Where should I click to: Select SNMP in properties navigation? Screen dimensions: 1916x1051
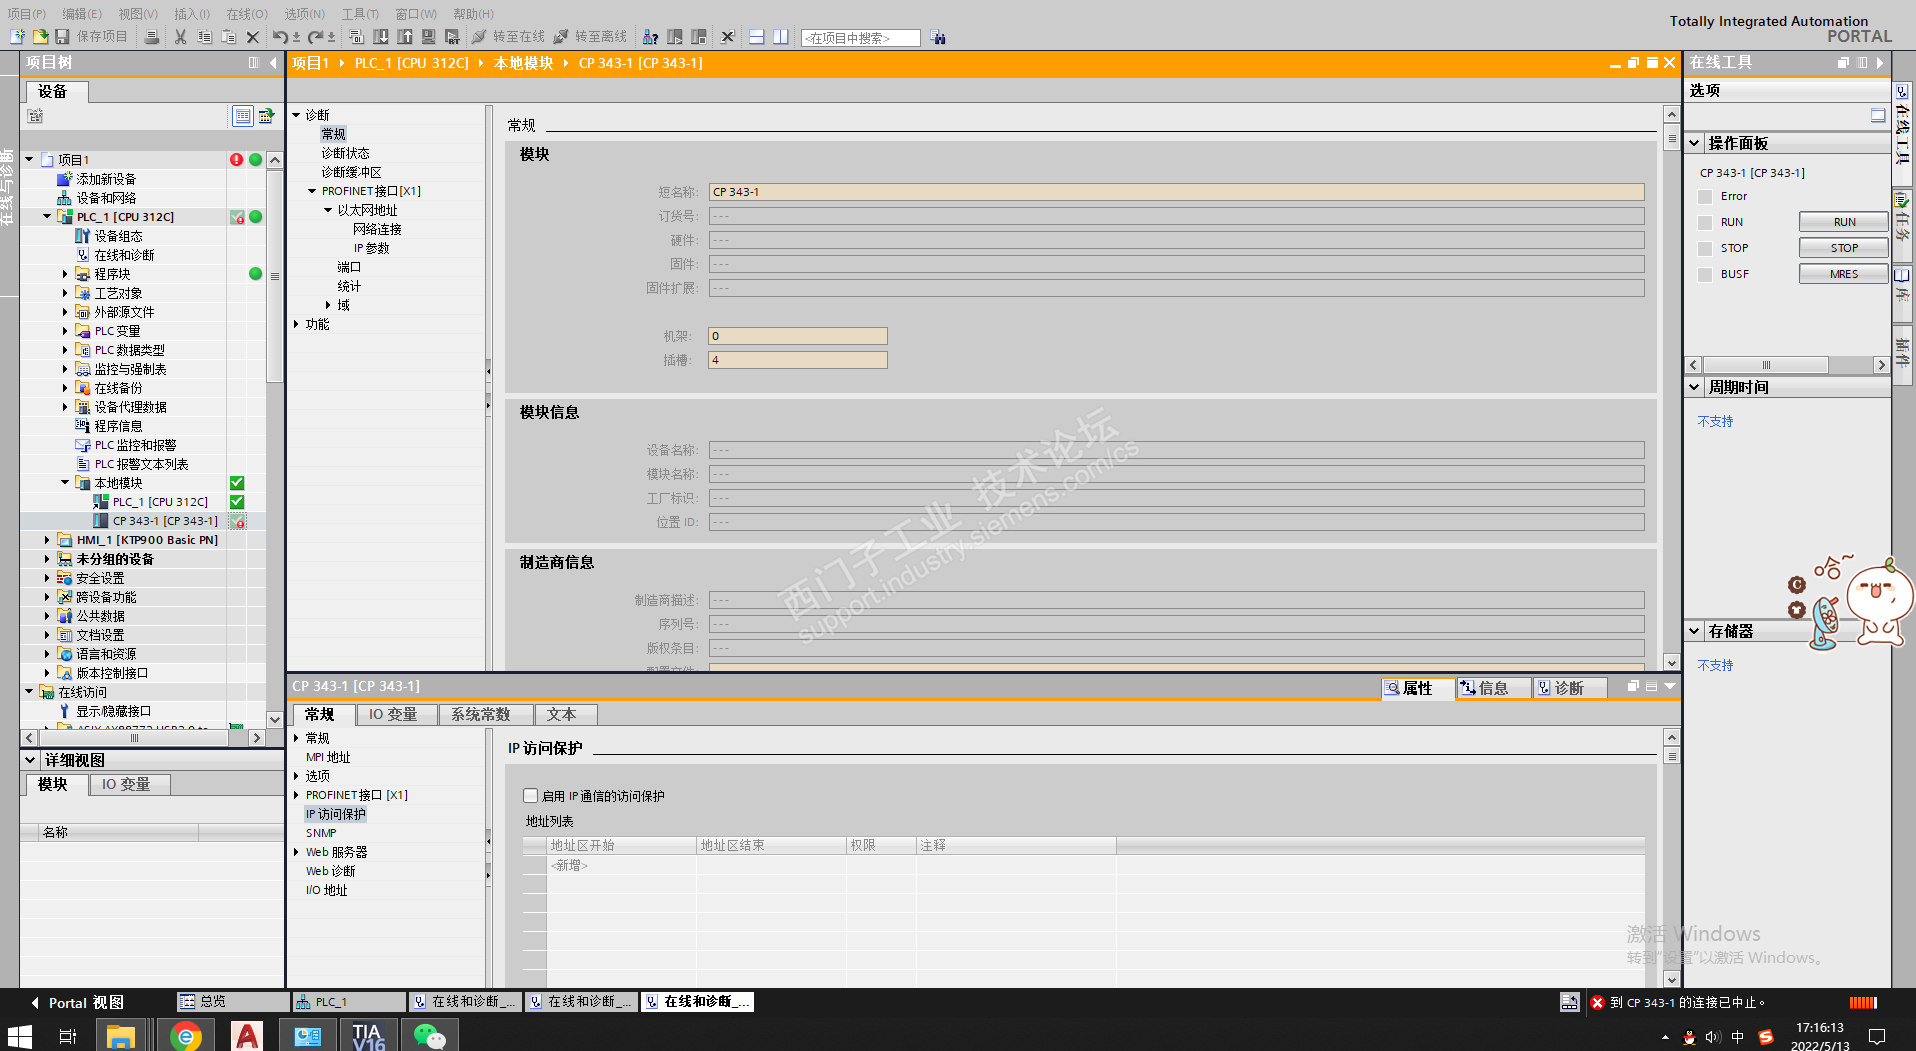tap(321, 833)
